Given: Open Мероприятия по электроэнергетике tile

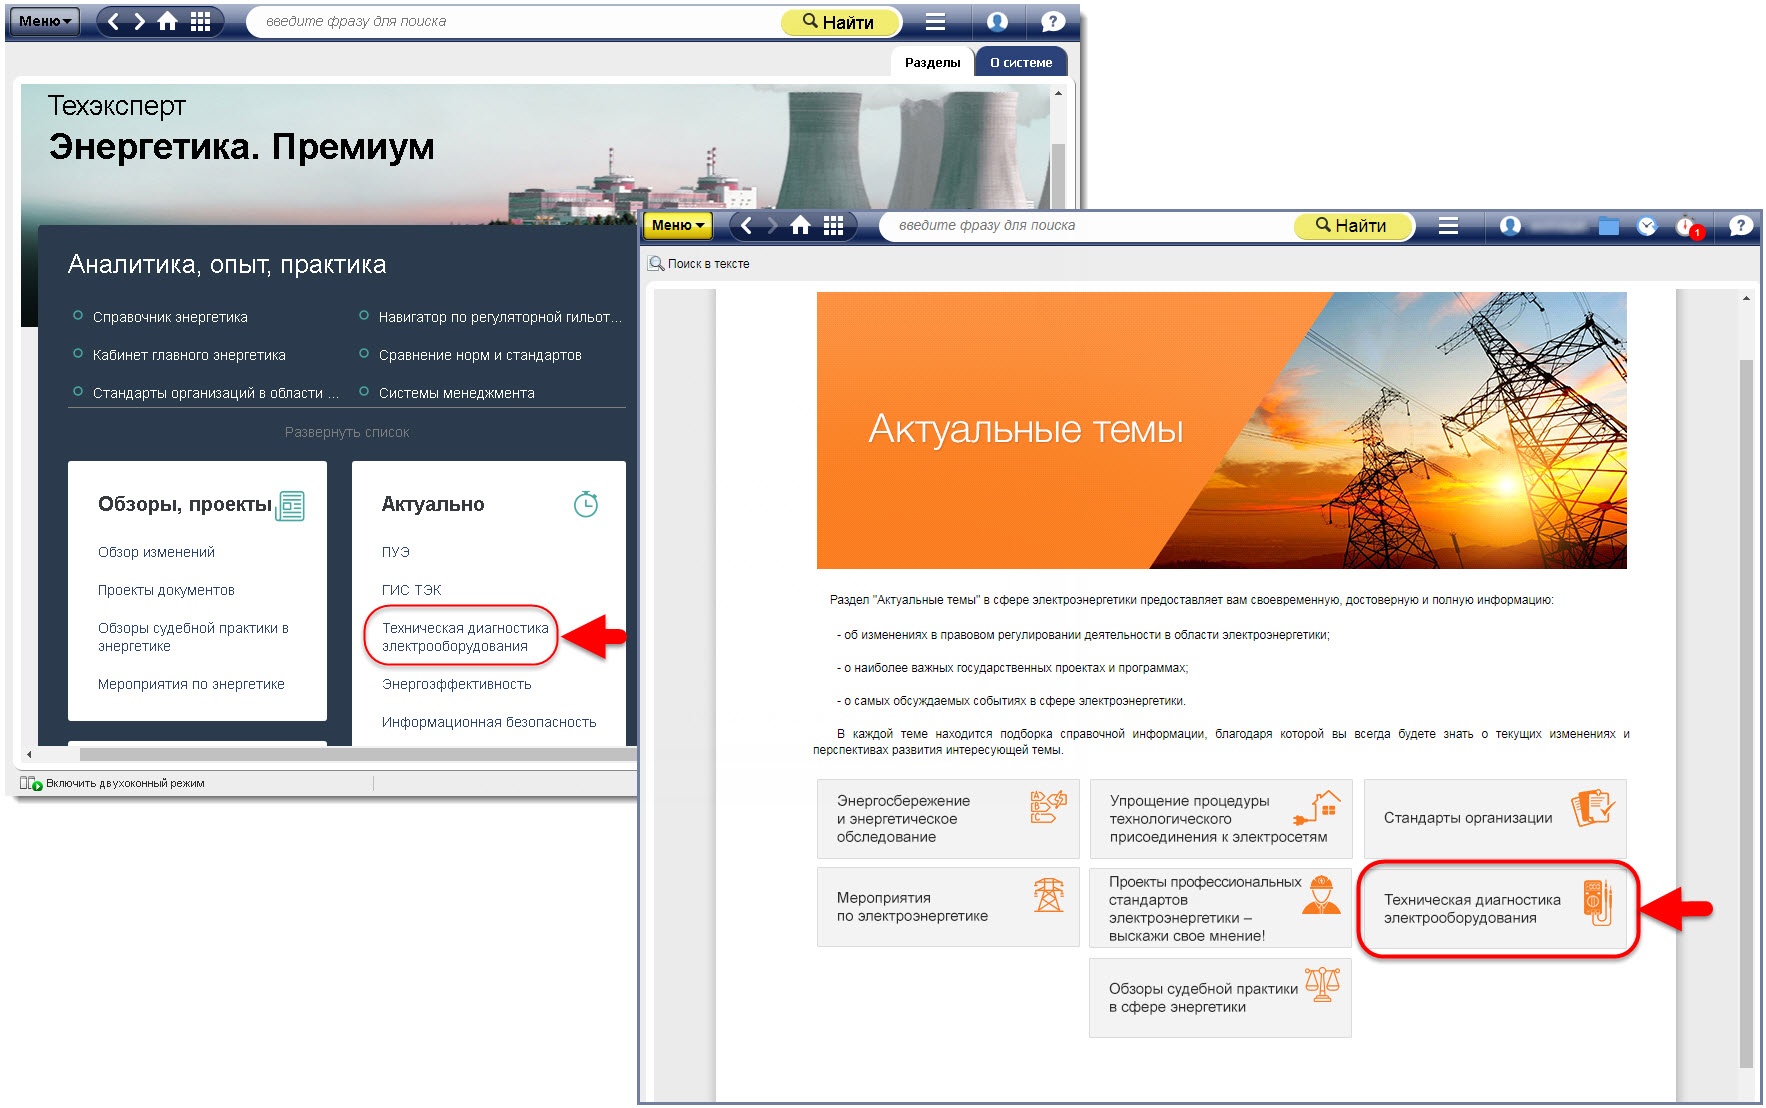Looking at the screenshot, I should point(948,907).
